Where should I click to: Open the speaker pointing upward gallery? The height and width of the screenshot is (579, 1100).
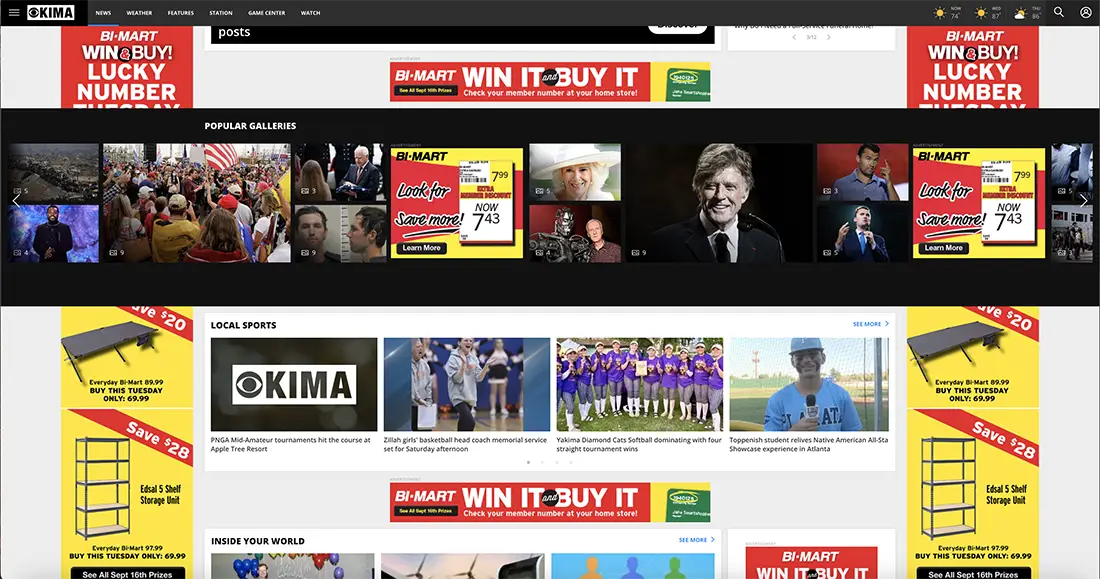862,172
